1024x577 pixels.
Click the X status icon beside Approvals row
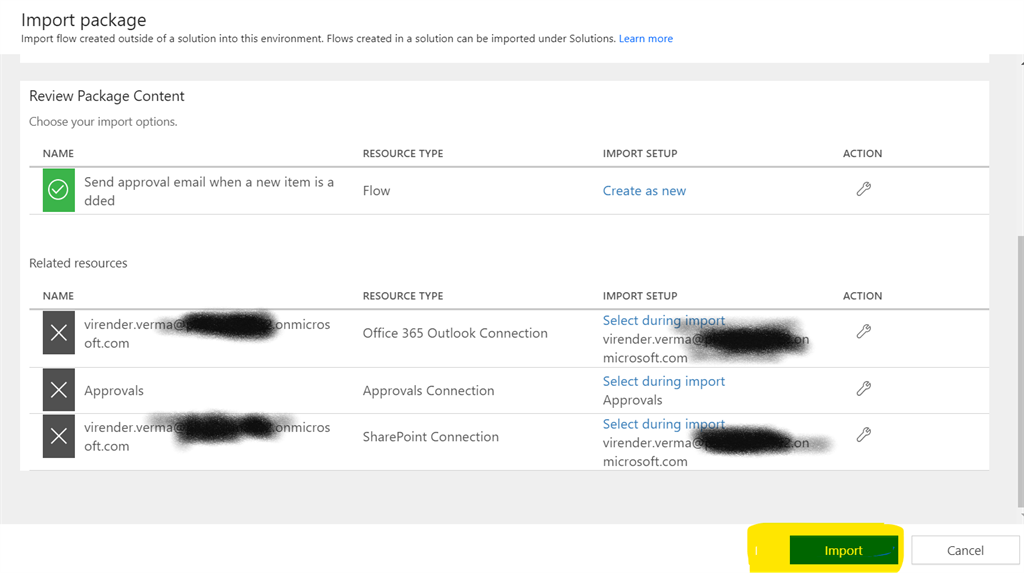pyautogui.click(x=59, y=390)
